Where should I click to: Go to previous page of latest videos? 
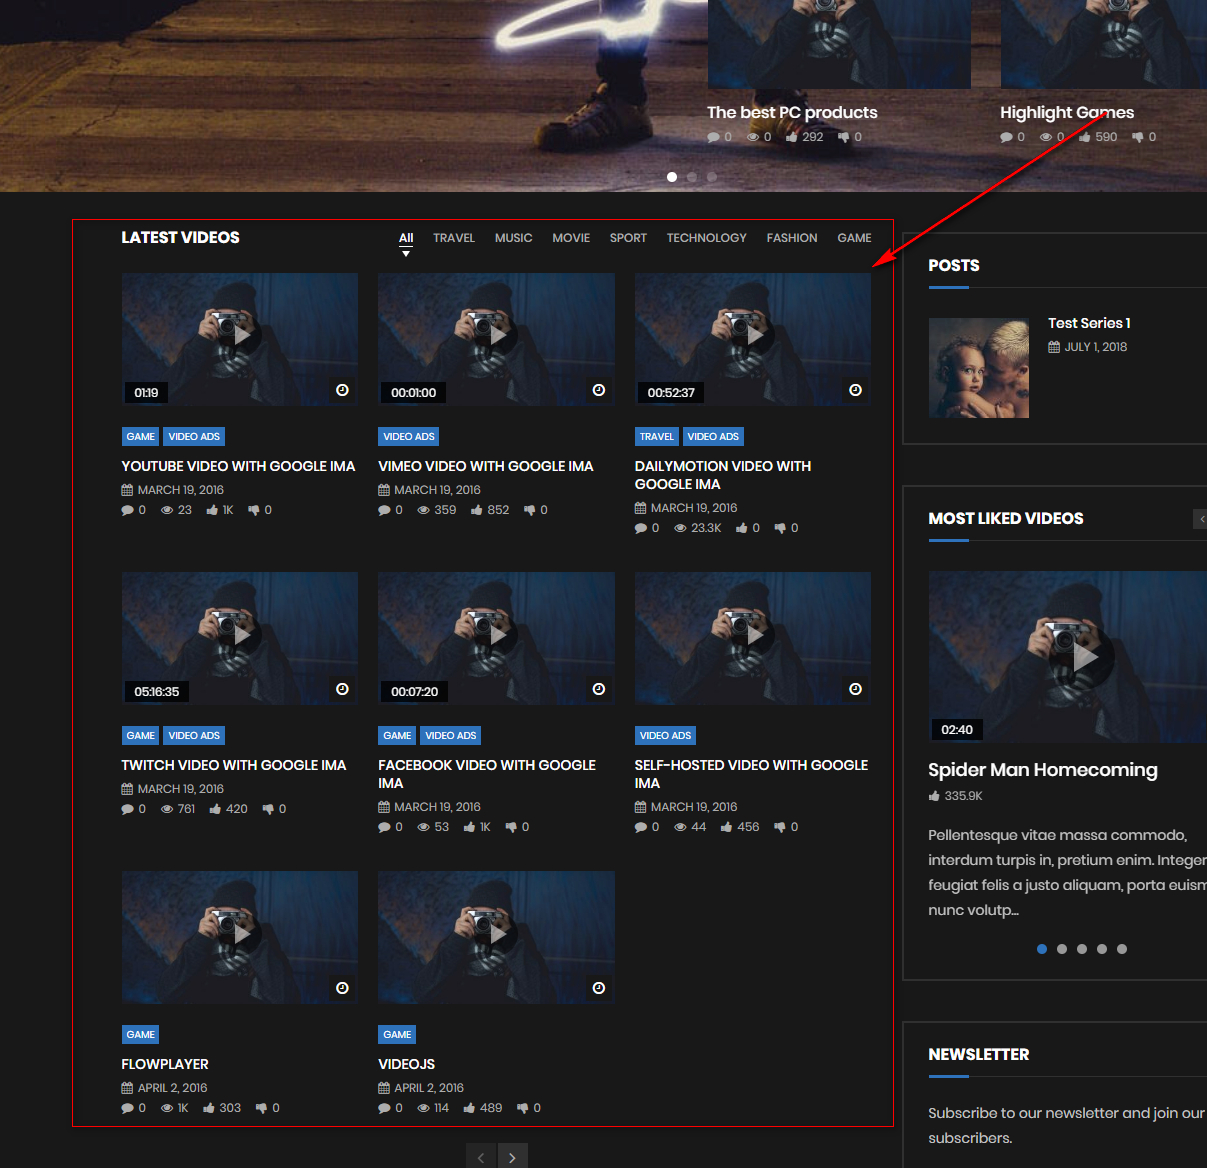[x=481, y=1157]
